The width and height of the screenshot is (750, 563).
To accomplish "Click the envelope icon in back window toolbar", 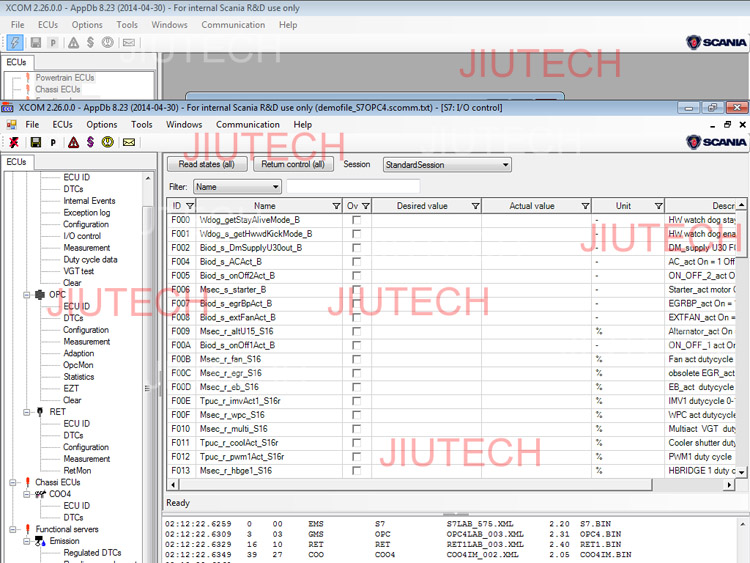I will tap(129, 43).
